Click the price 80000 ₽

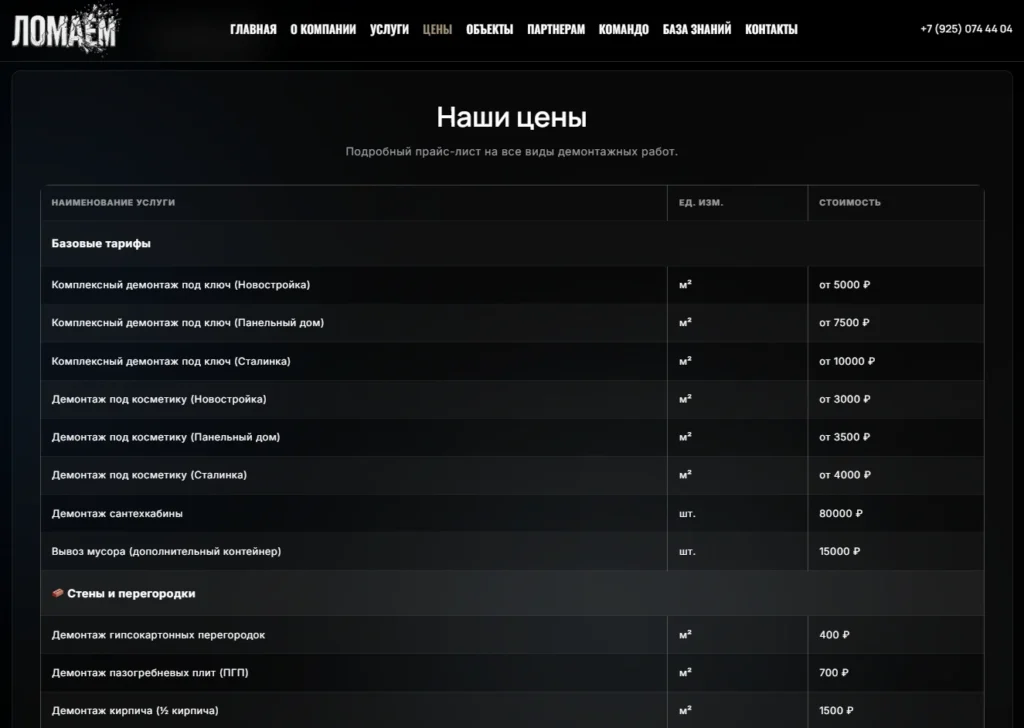tap(841, 513)
